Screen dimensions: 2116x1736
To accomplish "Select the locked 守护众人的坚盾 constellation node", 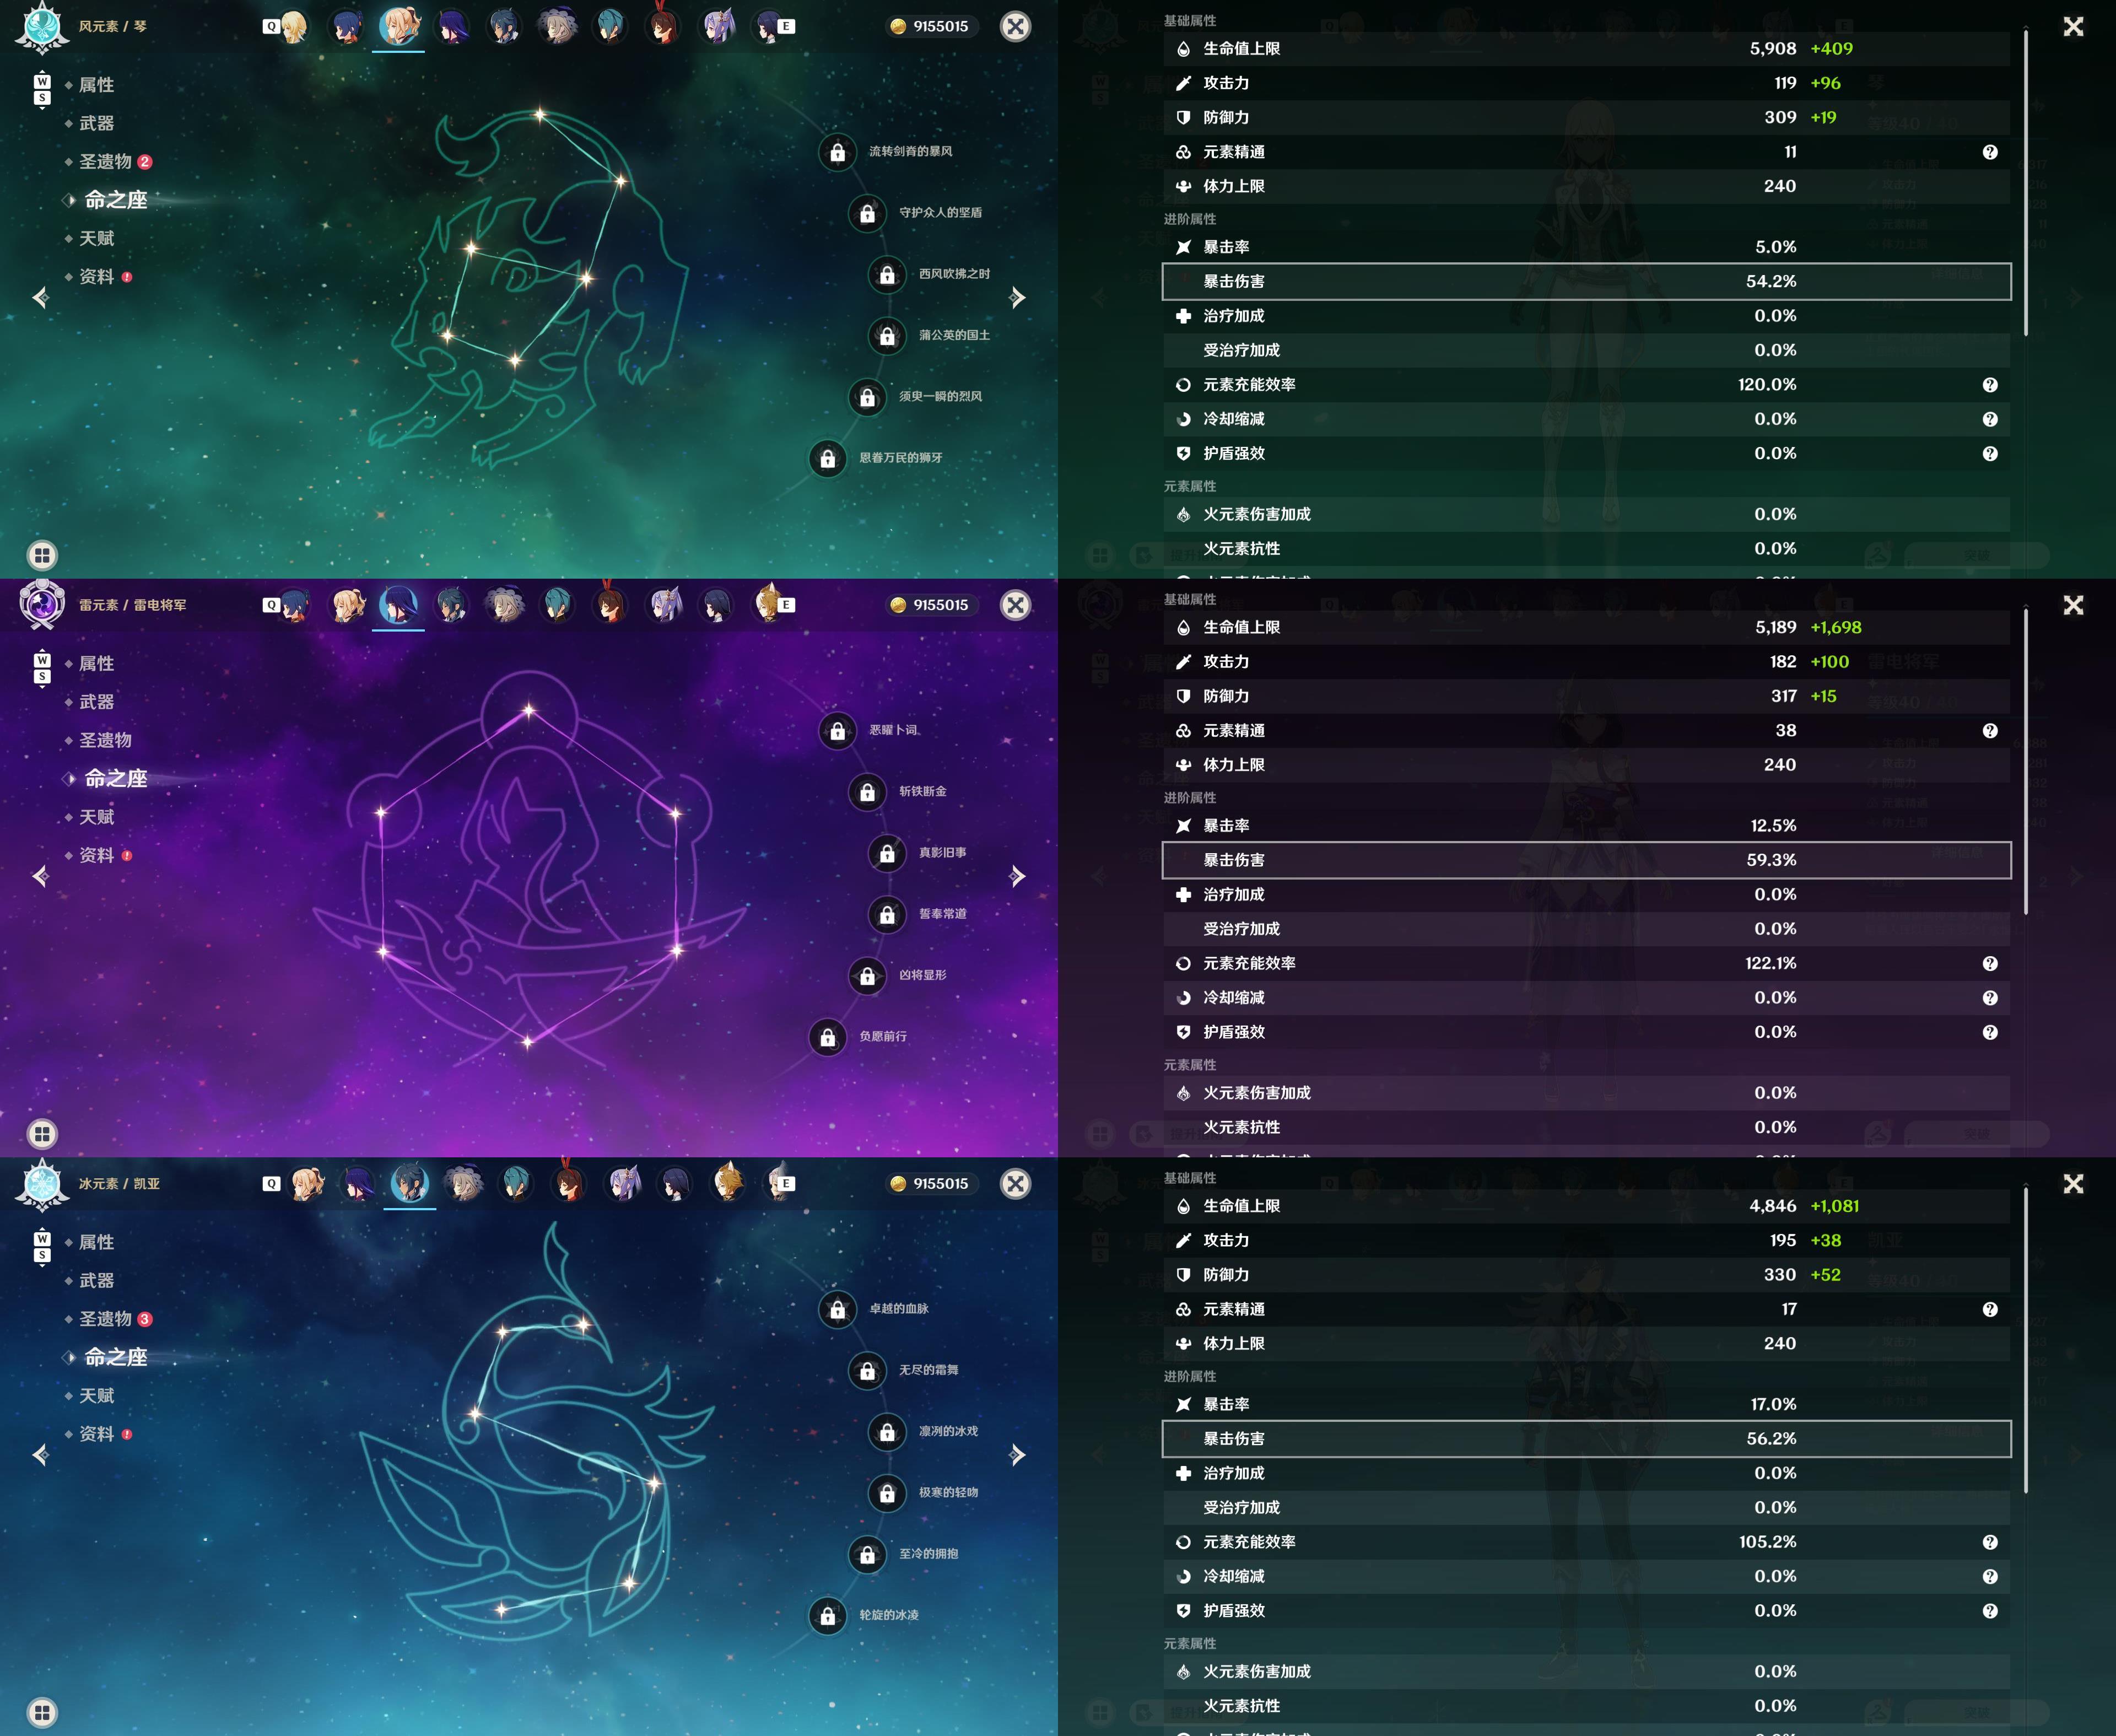I will 867,213.
